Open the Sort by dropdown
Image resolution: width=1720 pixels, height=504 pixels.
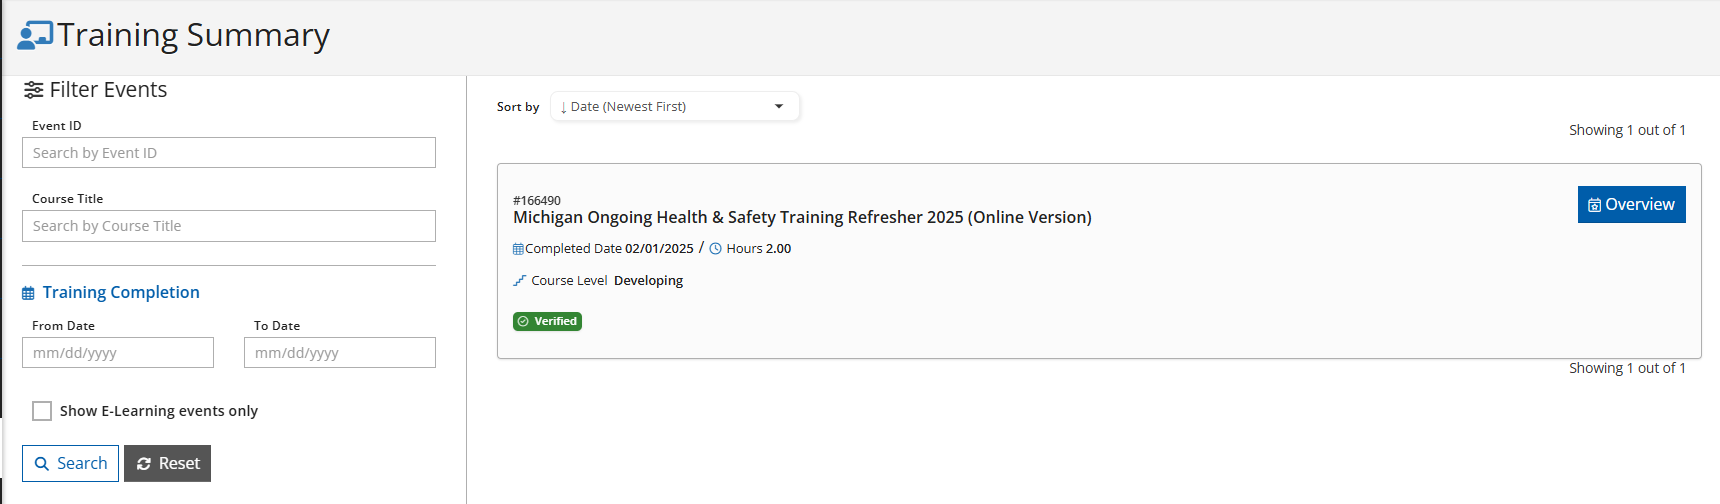(x=675, y=106)
